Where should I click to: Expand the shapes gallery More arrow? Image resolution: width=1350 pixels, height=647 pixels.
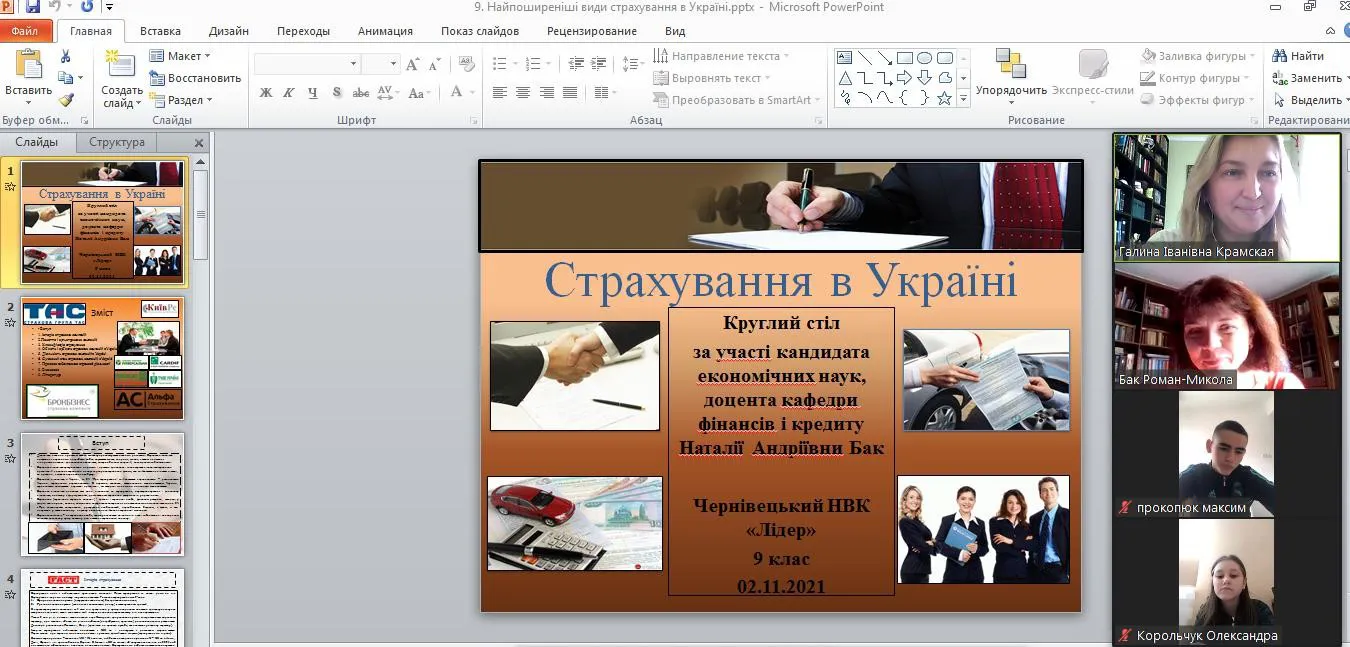(x=964, y=99)
